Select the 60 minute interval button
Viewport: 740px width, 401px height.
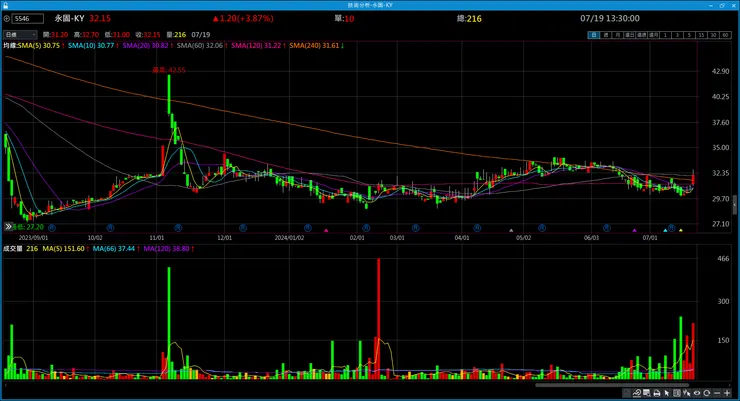[725, 35]
